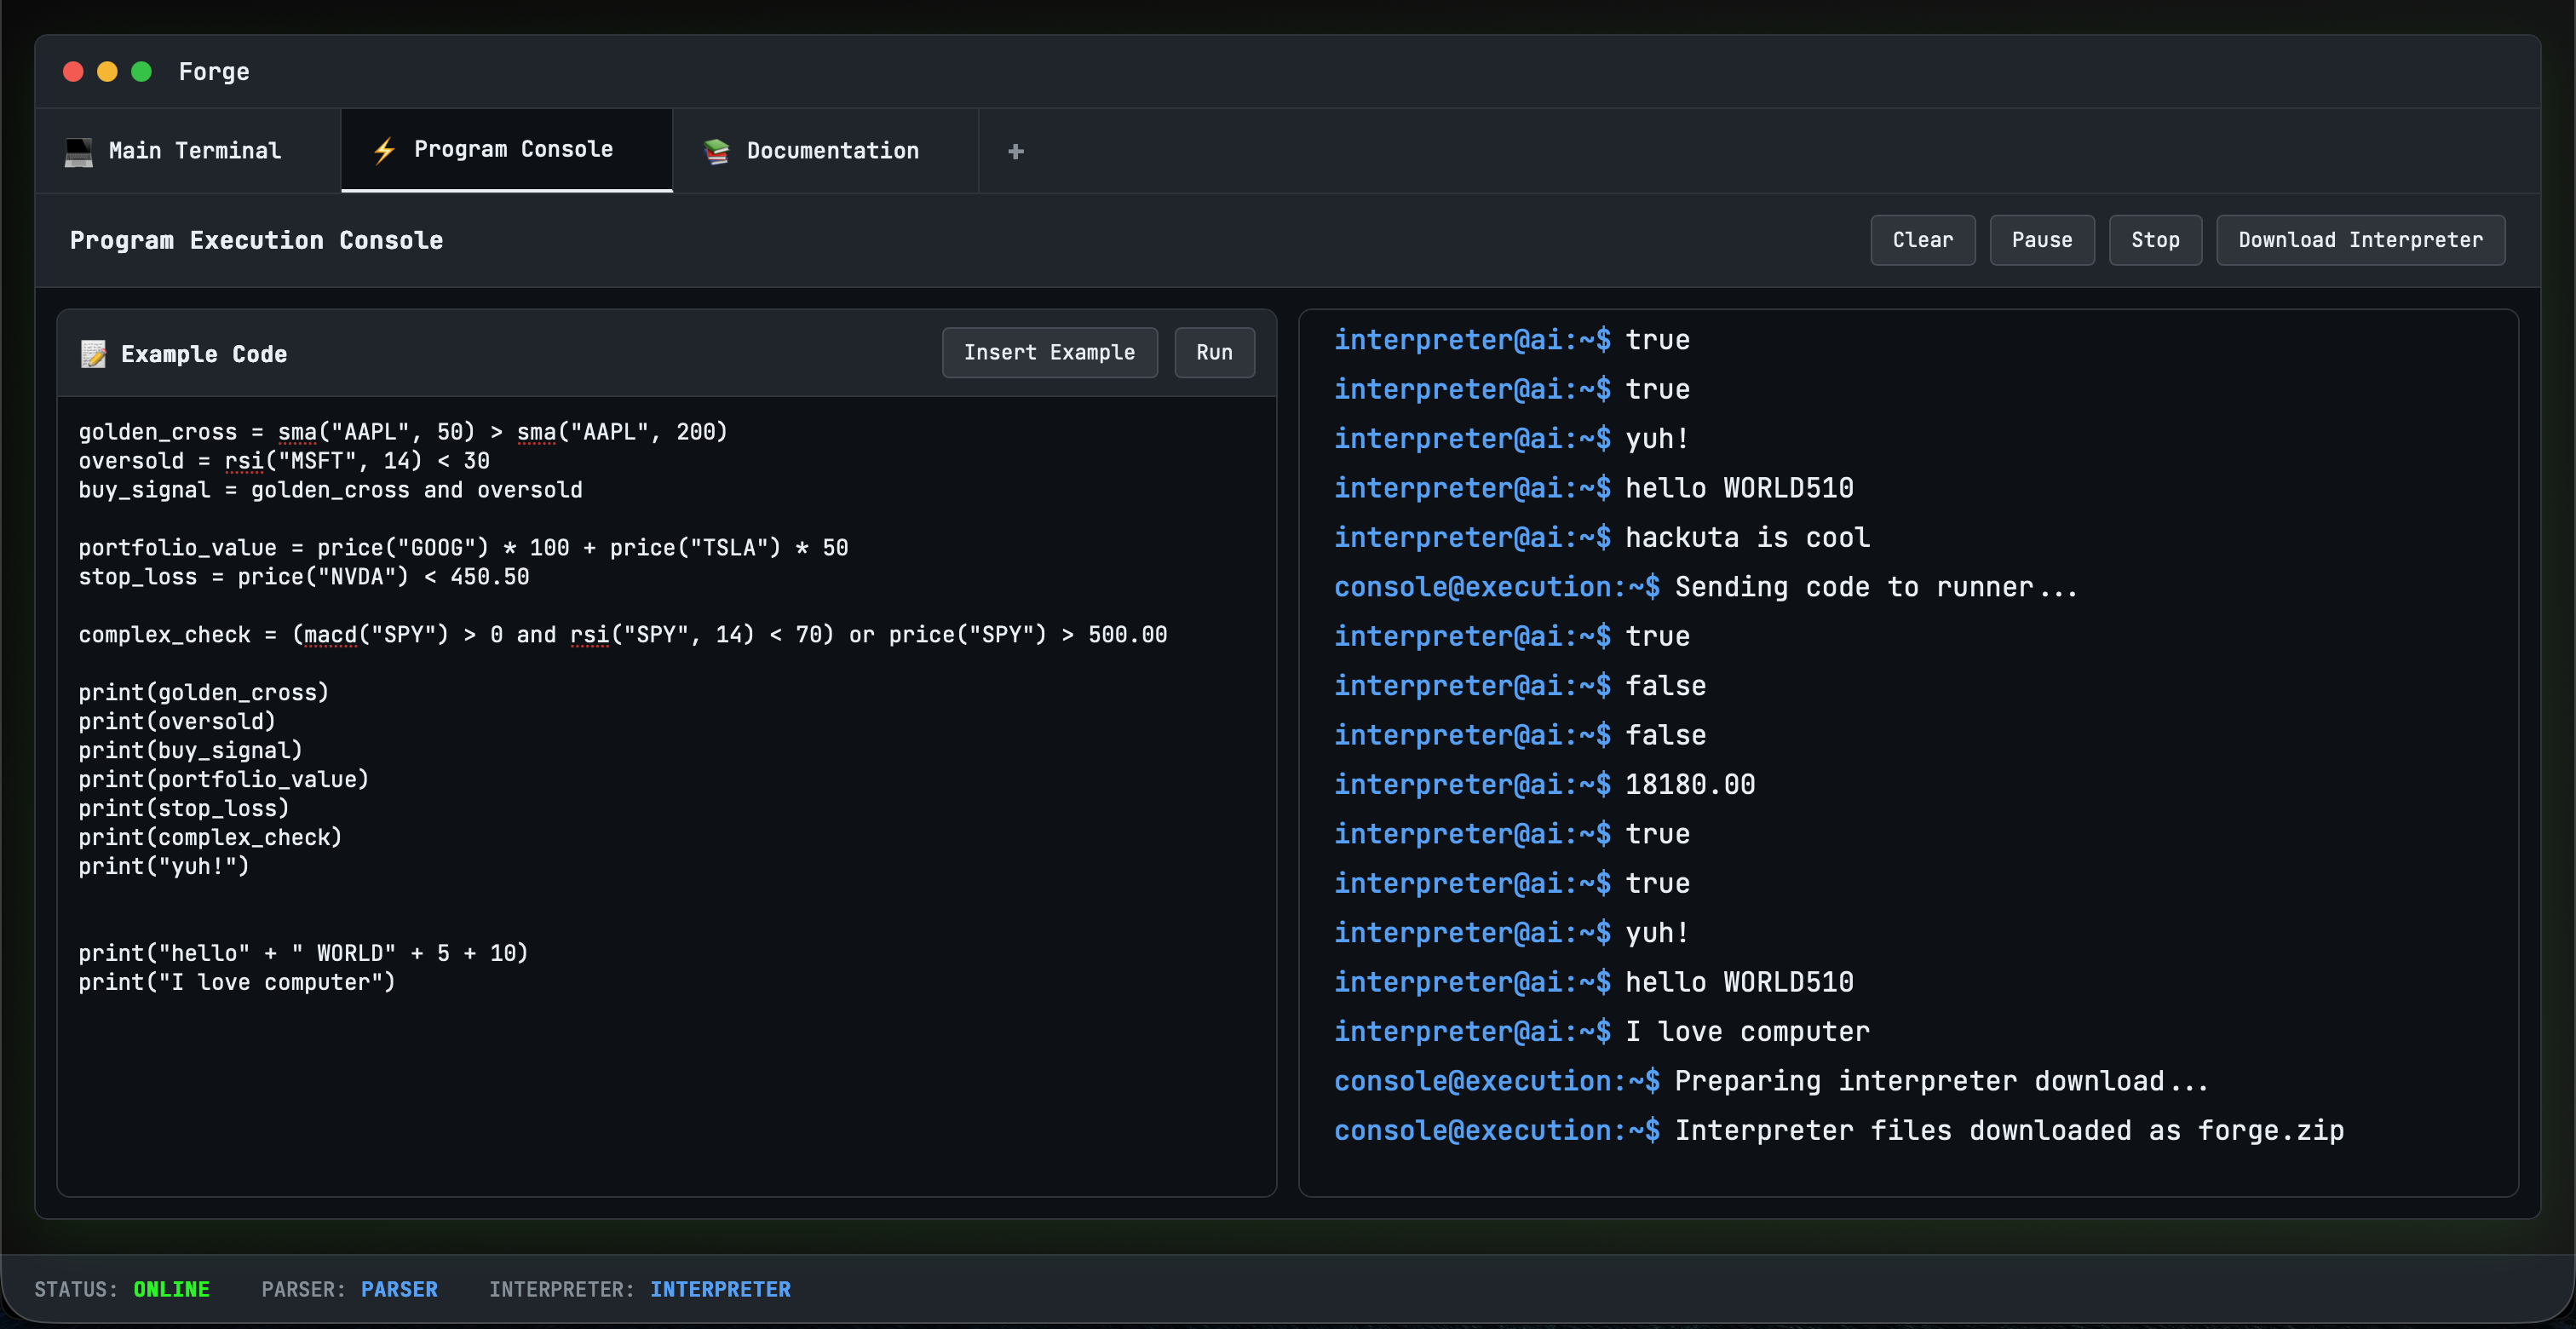Click the books icon on Documentation tab
This screenshot has width=2576, height=1329.
tap(716, 151)
